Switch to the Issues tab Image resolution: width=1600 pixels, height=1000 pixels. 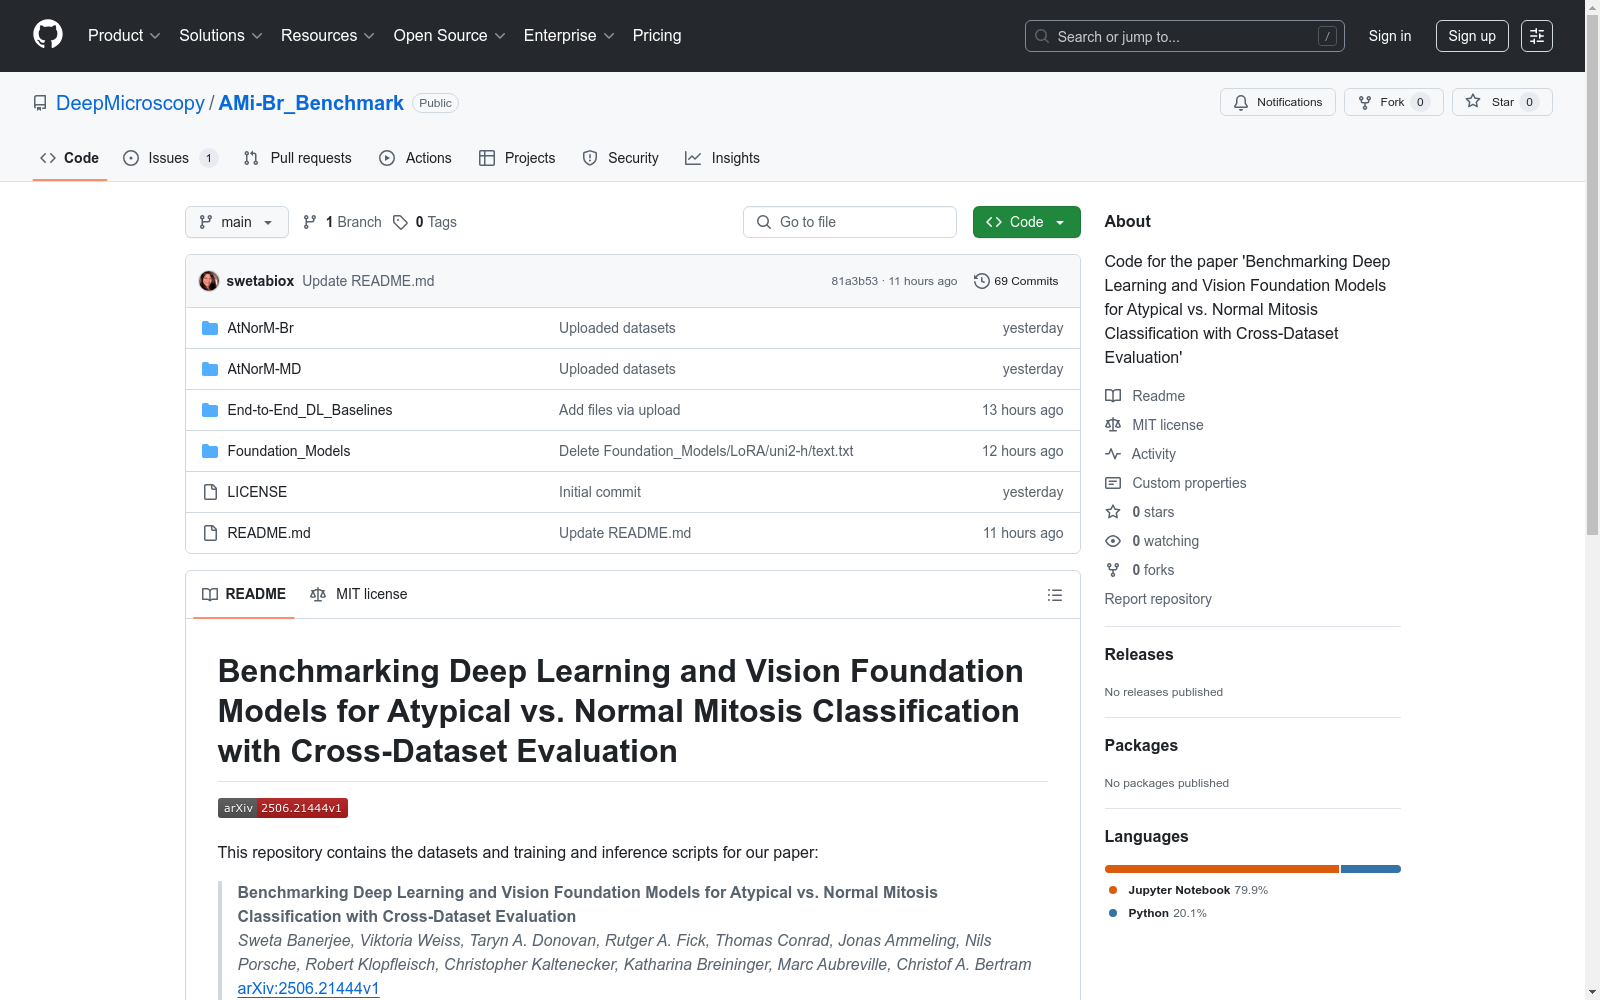(x=170, y=158)
